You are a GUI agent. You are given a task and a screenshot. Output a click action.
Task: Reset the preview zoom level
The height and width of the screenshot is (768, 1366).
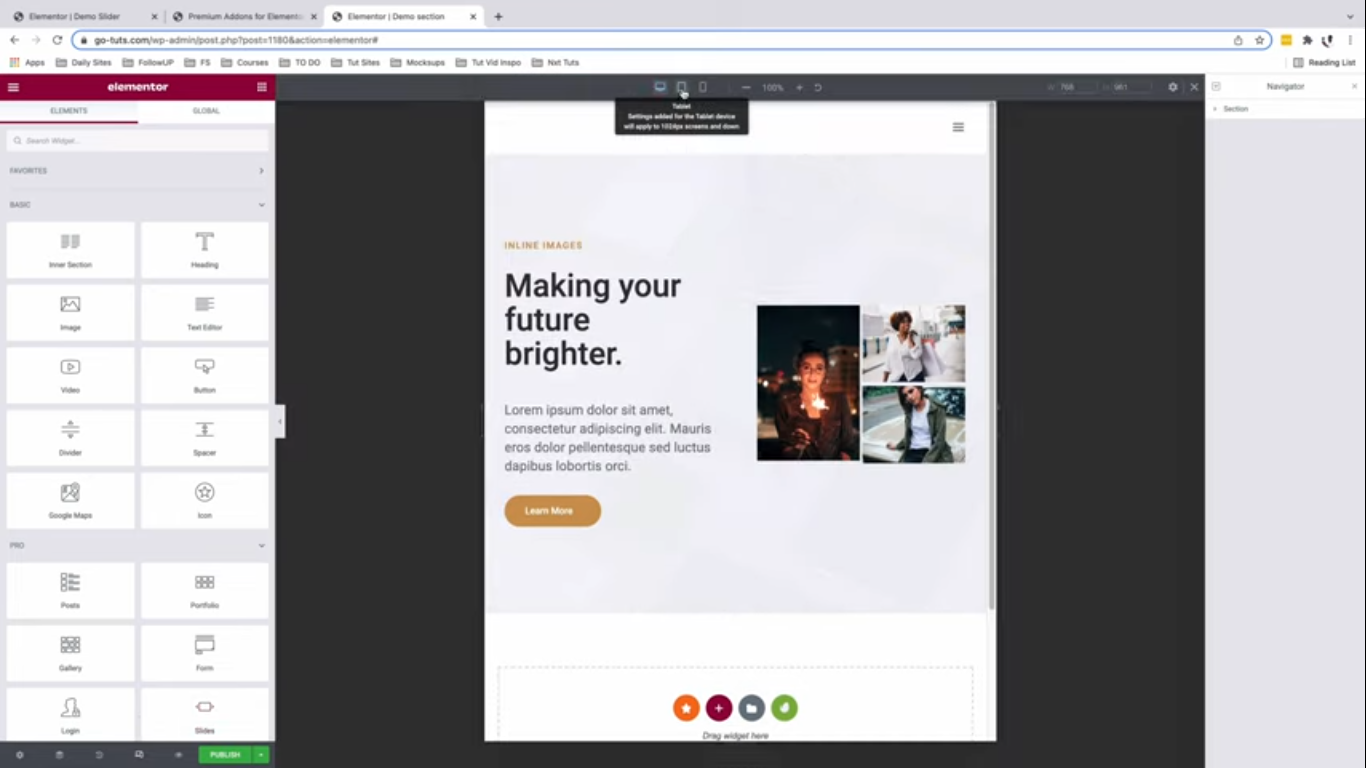pos(818,88)
